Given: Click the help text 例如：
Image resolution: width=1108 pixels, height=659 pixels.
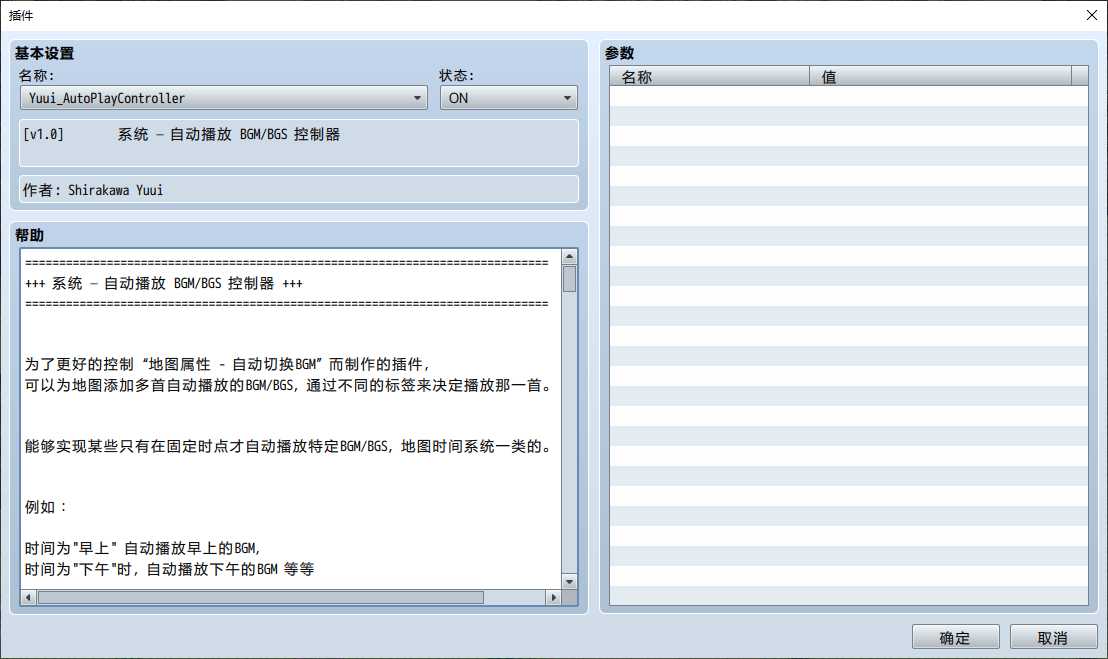Looking at the screenshot, I should tap(46, 507).
